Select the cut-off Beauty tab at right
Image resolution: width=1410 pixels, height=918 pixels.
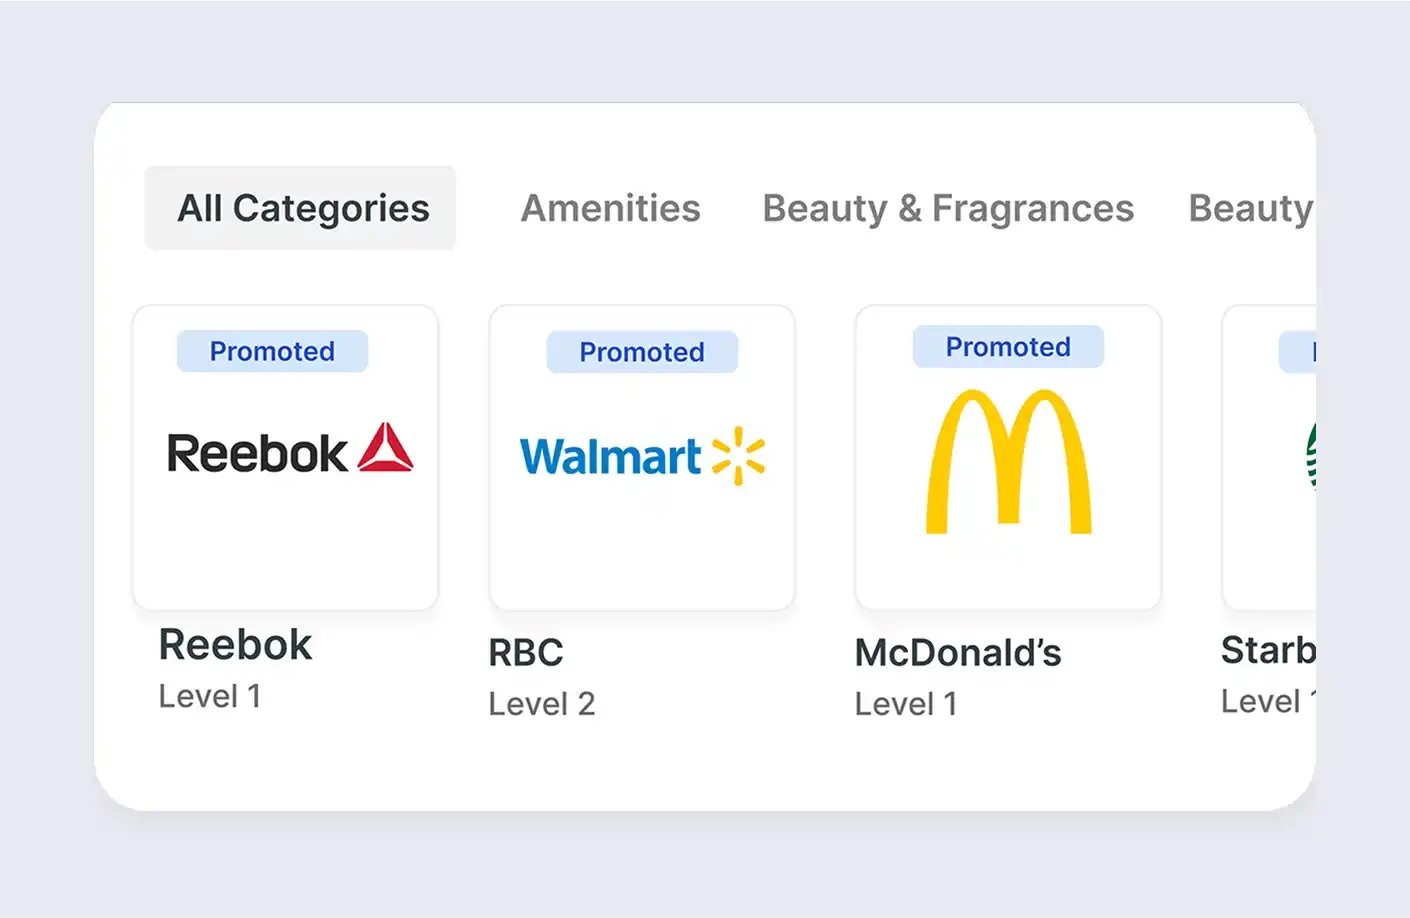click(1250, 208)
